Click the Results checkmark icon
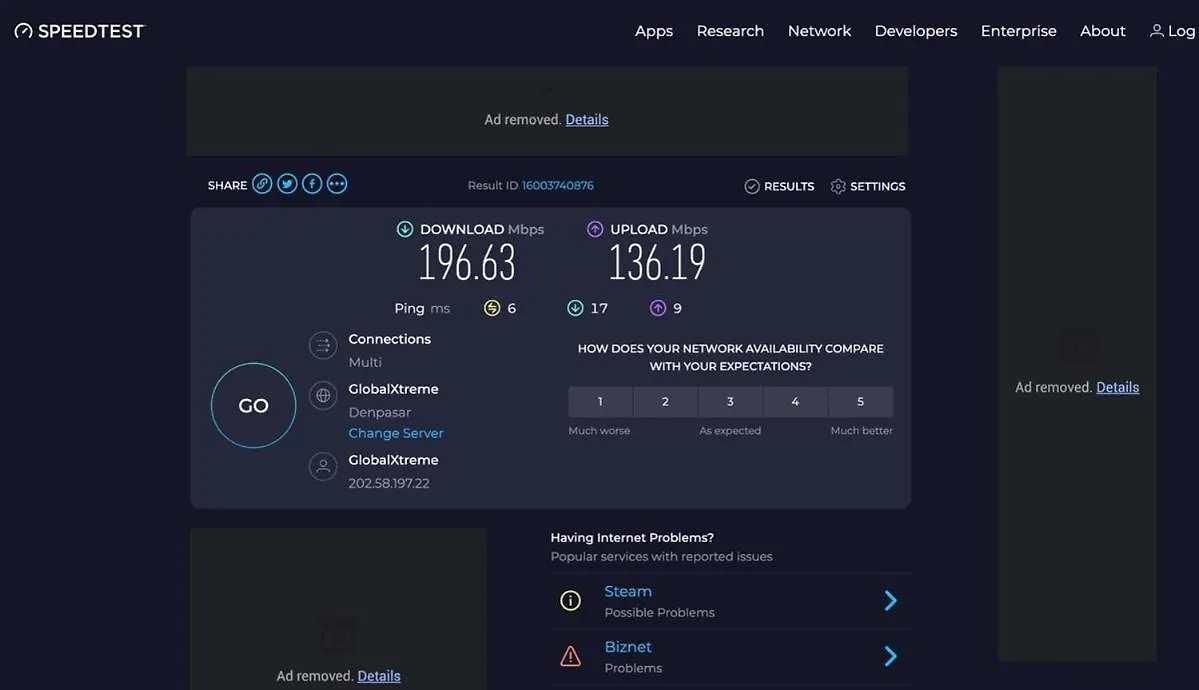Image resolution: width=1199 pixels, height=690 pixels. coord(752,187)
